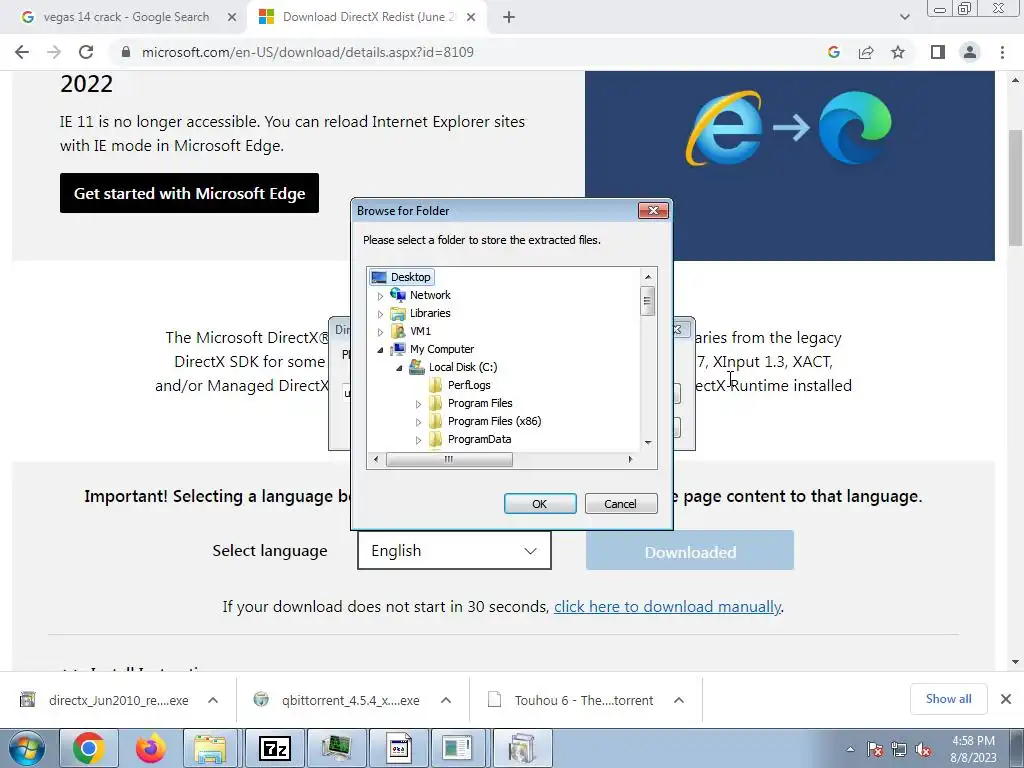Select Local Disk (C:) in the tree

[463, 367]
